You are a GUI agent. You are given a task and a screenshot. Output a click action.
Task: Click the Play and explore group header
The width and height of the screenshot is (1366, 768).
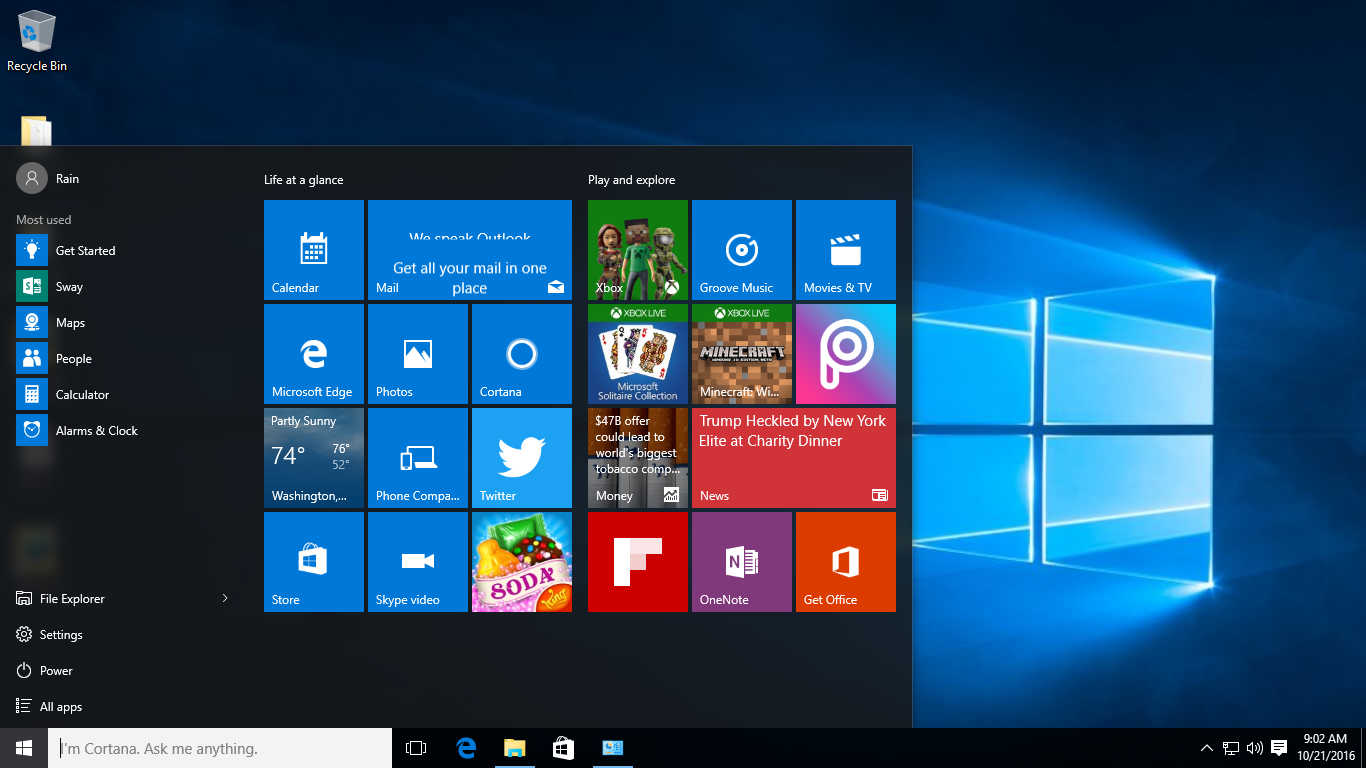click(x=632, y=180)
